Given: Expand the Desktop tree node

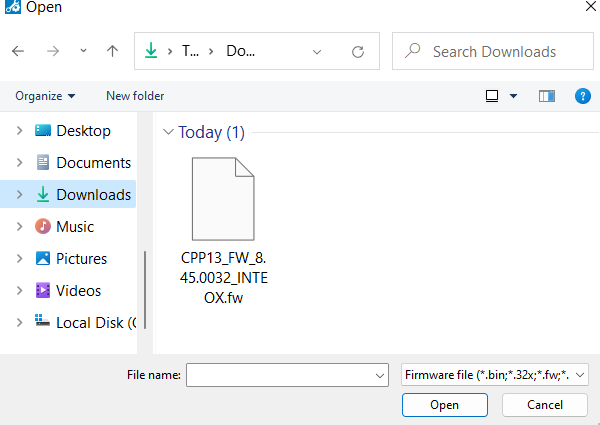Looking at the screenshot, I should (x=17, y=130).
